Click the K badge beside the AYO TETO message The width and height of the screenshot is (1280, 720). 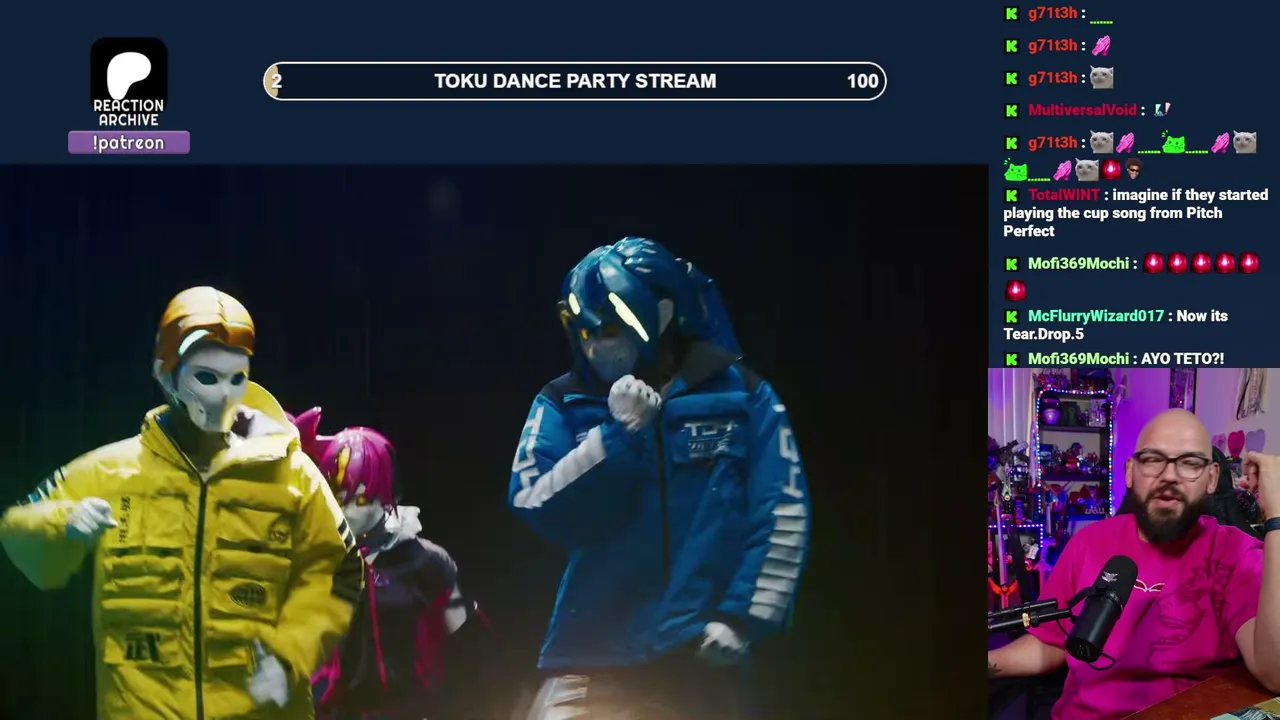pyautogui.click(x=1012, y=359)
